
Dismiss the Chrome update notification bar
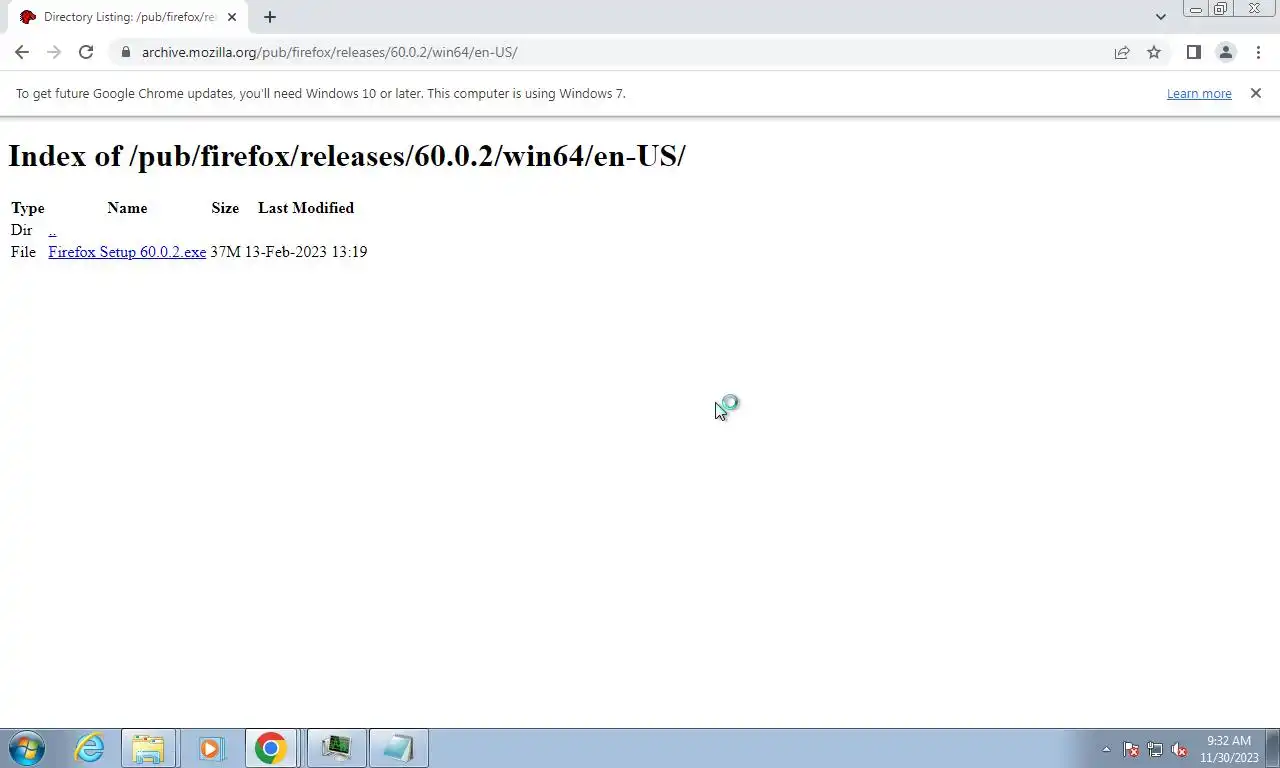tap(1256, 93)
